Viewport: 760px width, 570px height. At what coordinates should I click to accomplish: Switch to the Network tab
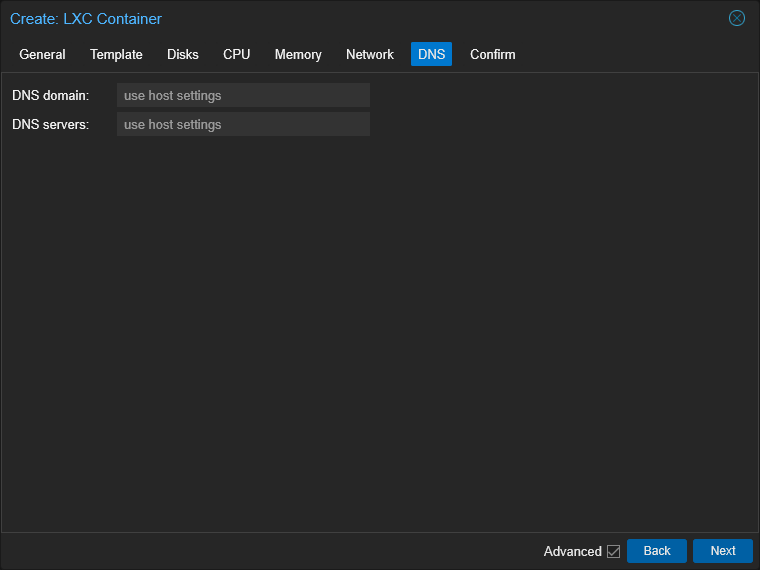[x=370, y=54]
